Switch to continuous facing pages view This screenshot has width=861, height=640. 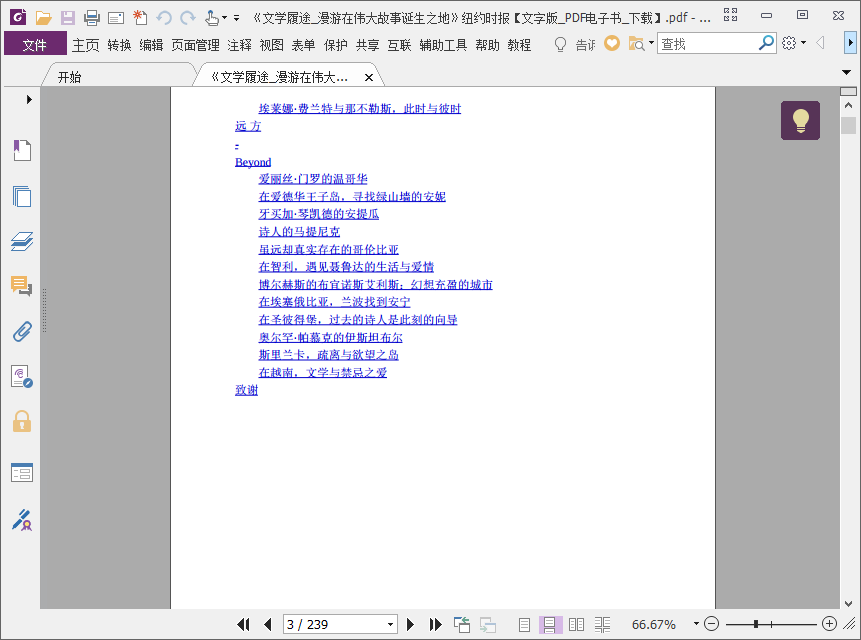coord(602,625)
